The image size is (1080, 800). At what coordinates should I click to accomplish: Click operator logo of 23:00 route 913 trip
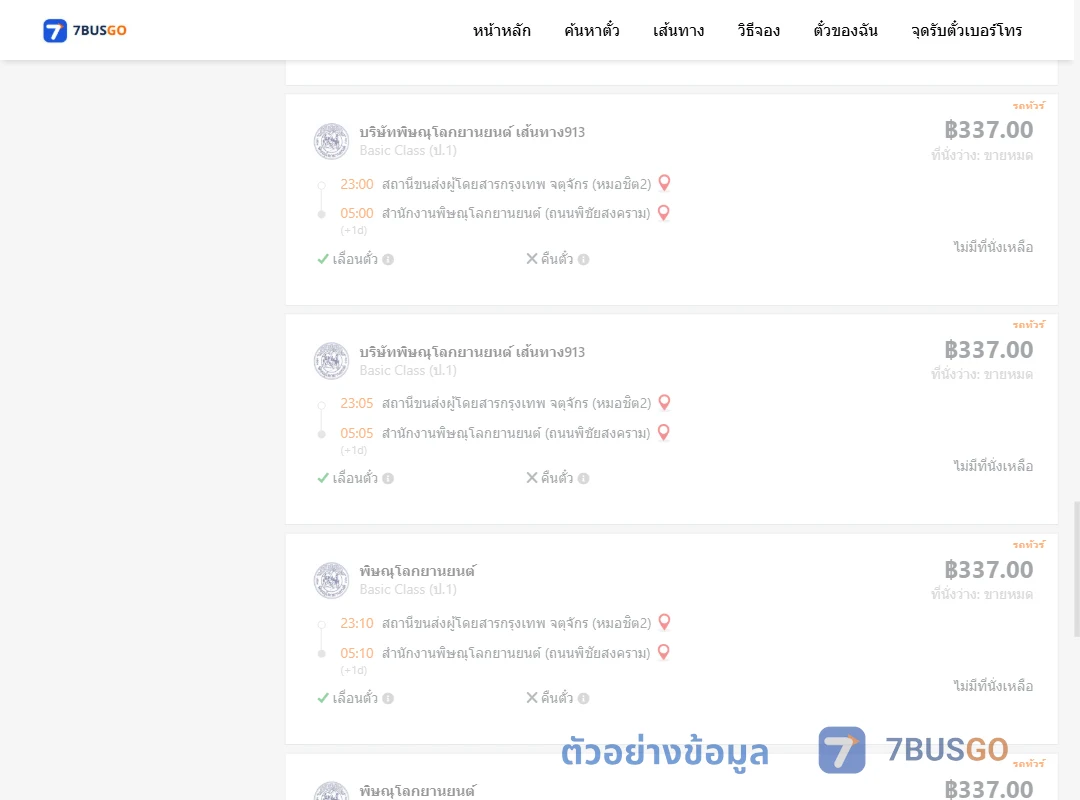(x=331, y=141)
